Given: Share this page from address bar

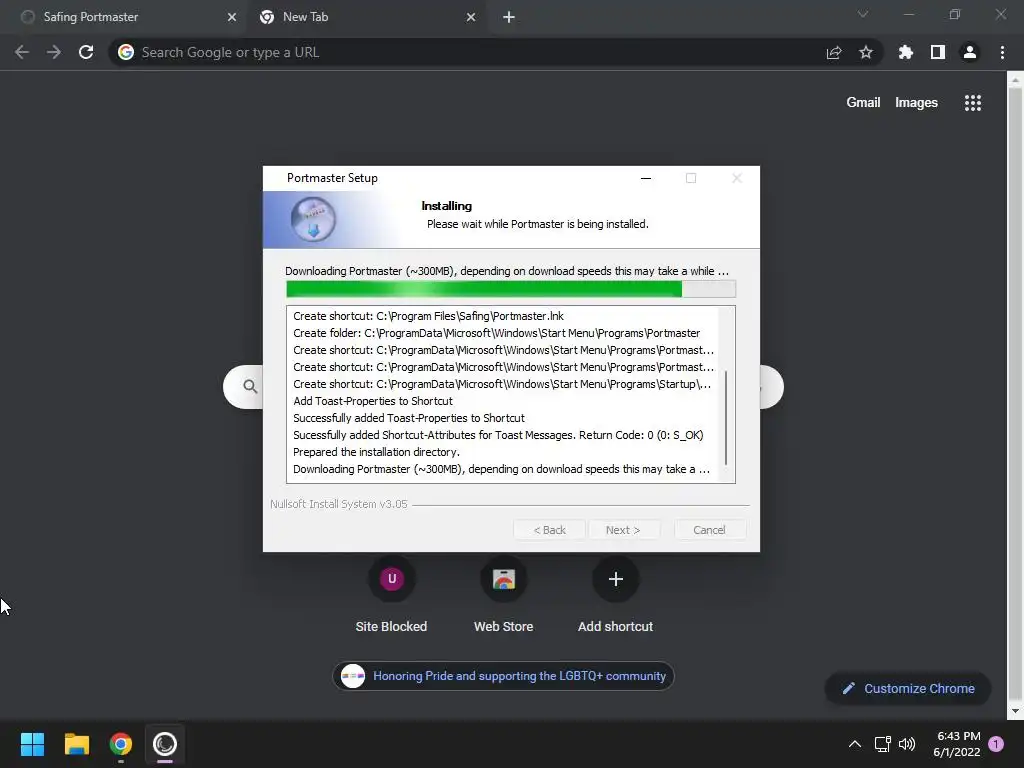Looking at the screenshot, I should tap(834, 53).
